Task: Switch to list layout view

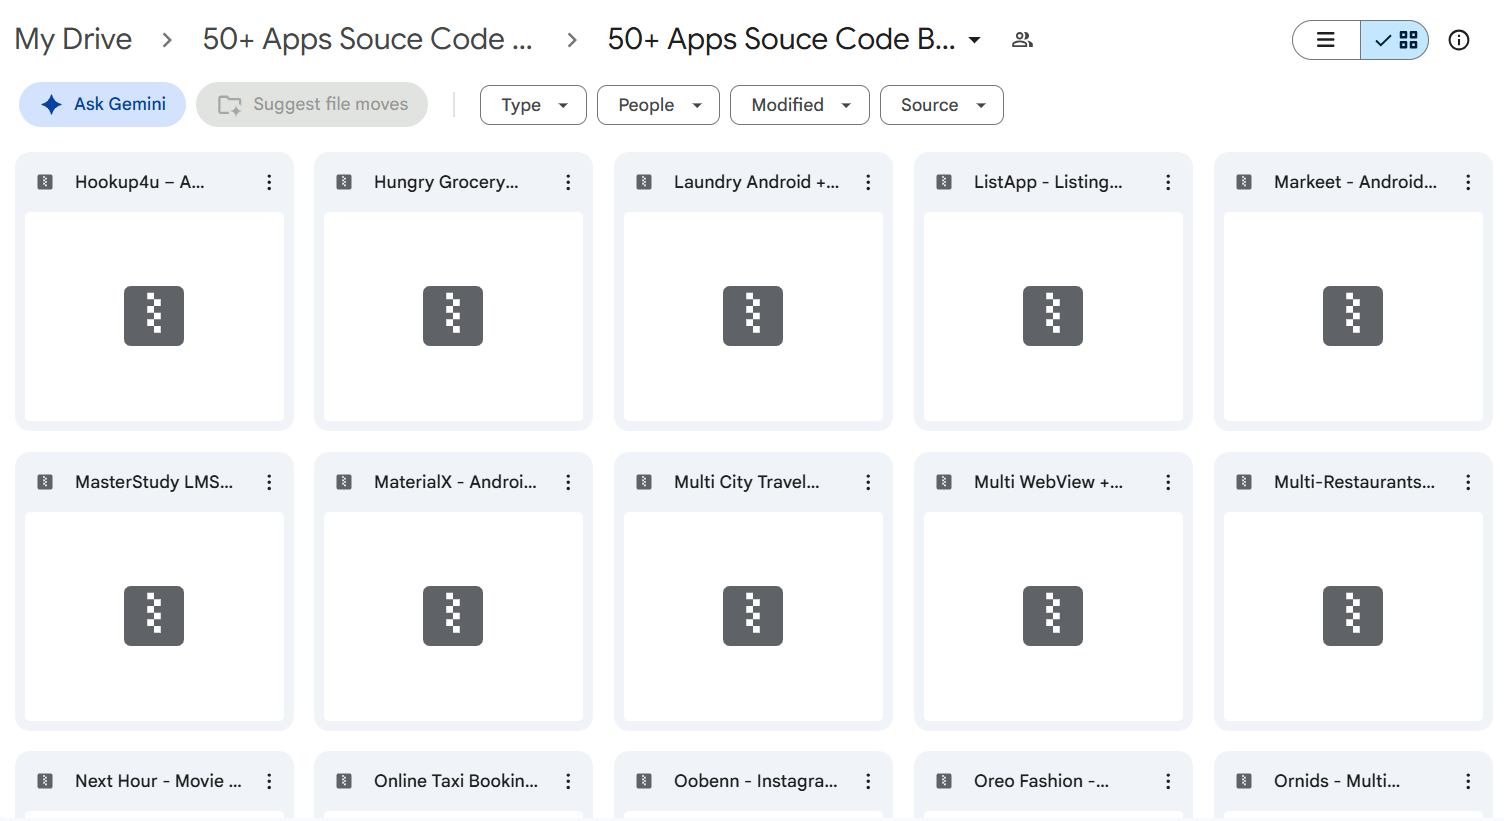Action: (x=1326, y=40)
